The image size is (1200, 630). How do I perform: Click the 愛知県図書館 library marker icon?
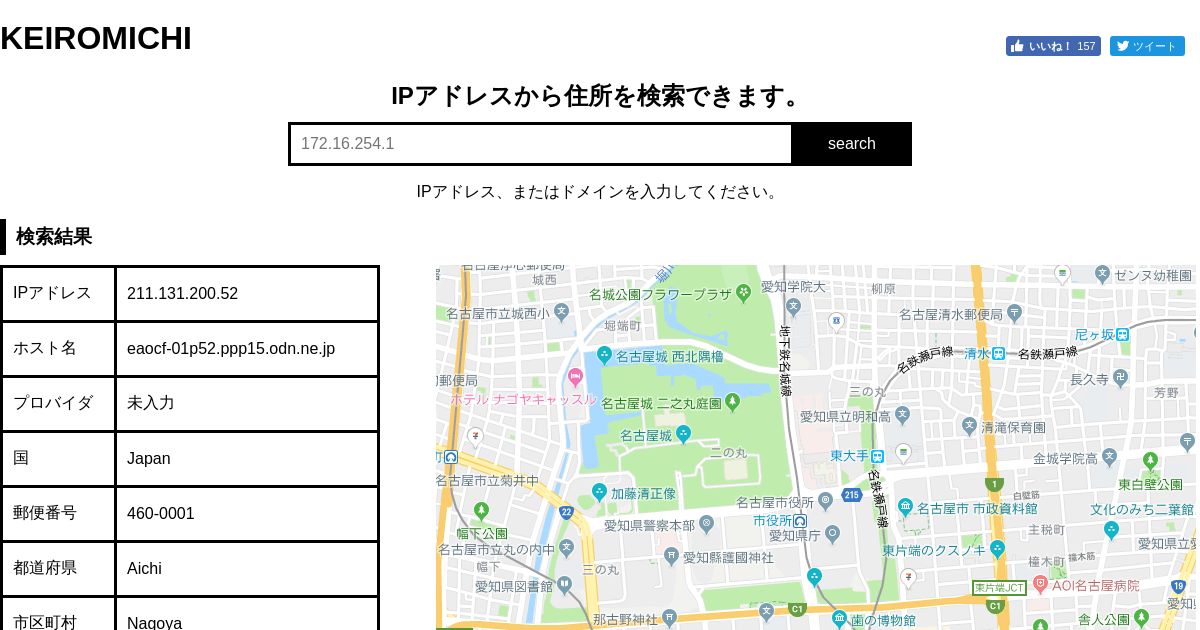click(564, 584)
